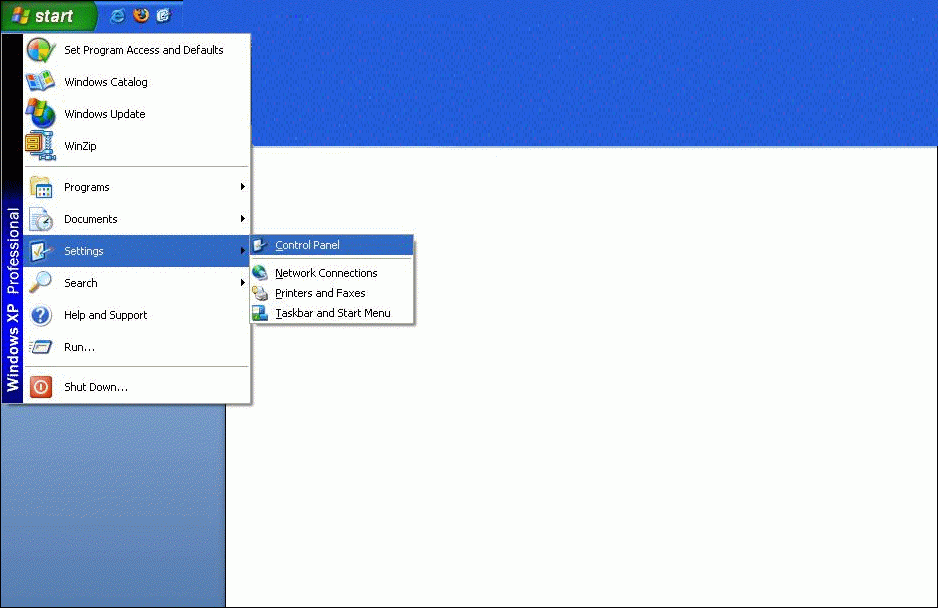Image resolution: width=938 pixels, height=608 pixels.
Task: Click the Windows Update globe icon
Action: (40, 113)
